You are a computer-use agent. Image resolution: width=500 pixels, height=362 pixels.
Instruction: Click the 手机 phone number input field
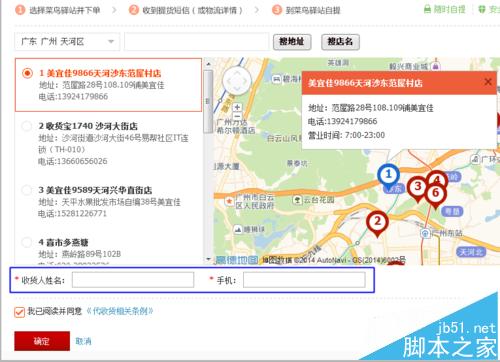click(304, 280)
